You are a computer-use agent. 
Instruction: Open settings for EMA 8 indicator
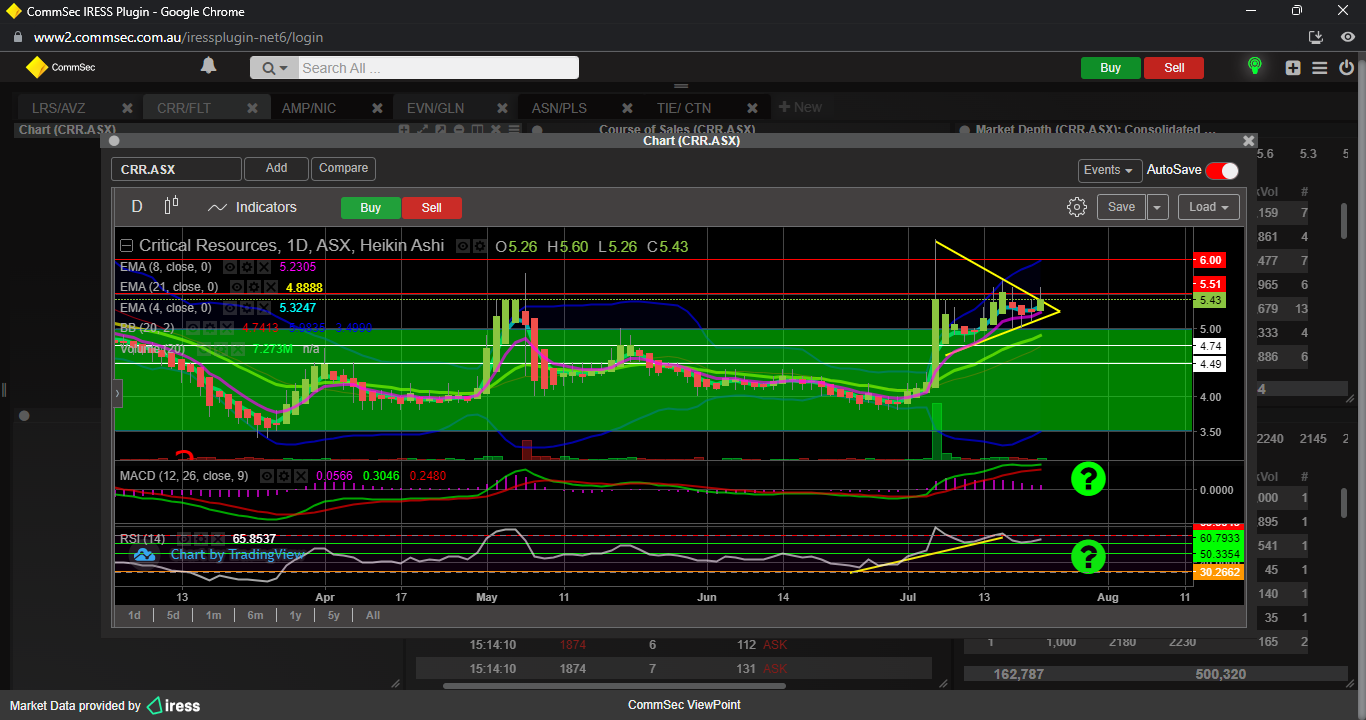(247, 267)
